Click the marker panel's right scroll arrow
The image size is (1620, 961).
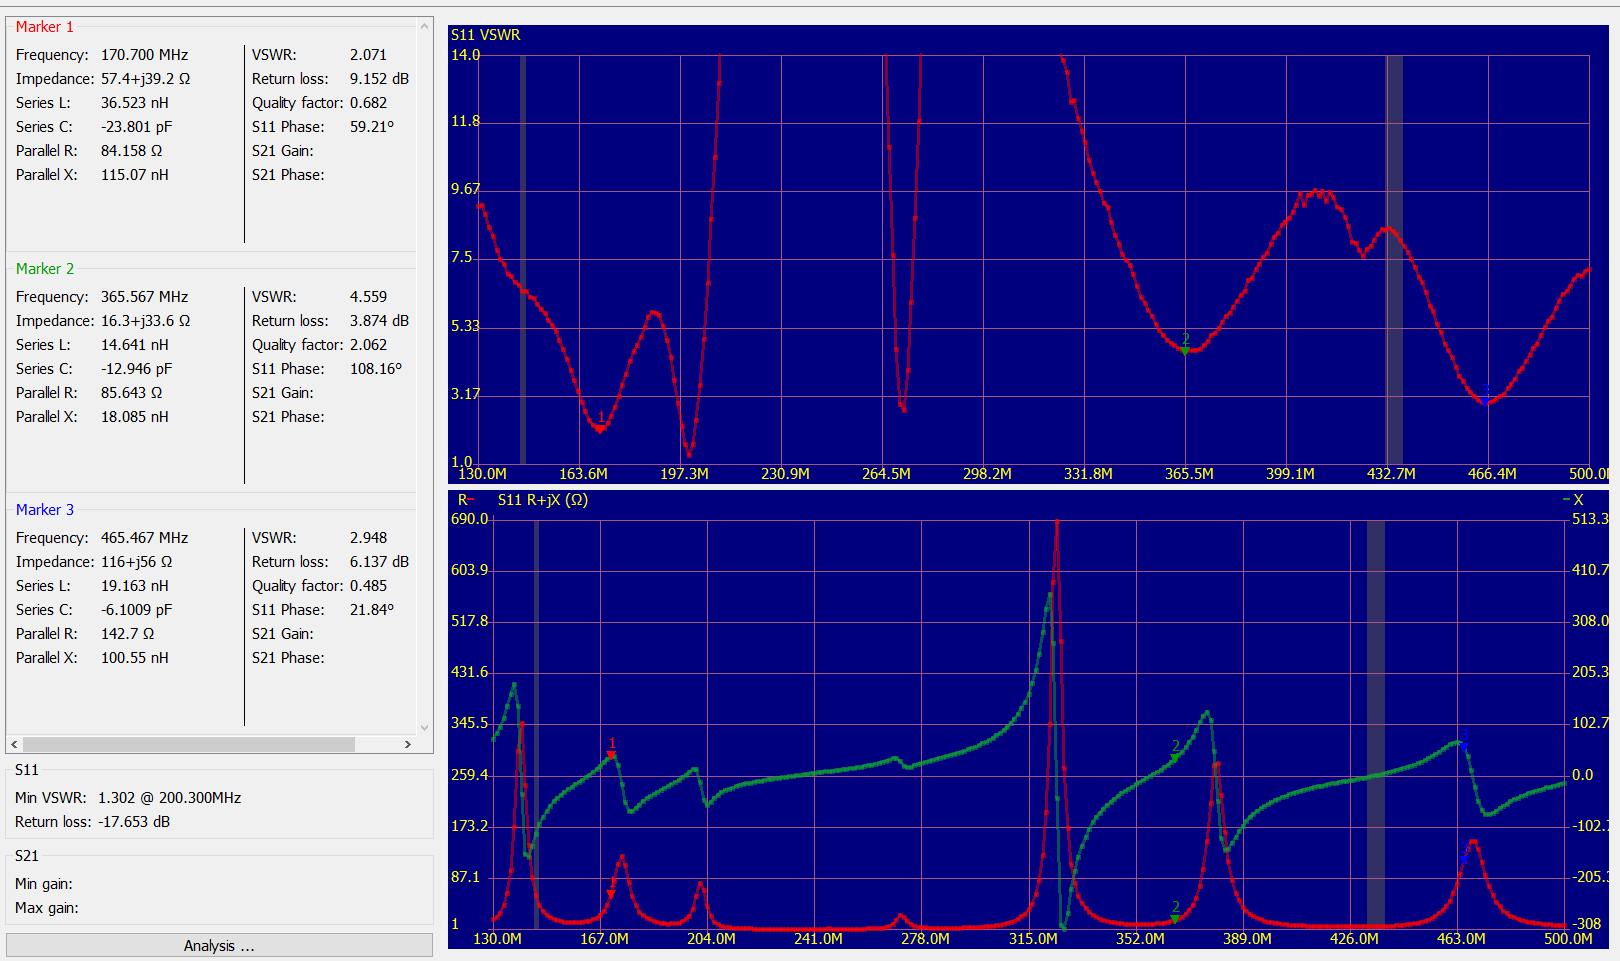407,744
